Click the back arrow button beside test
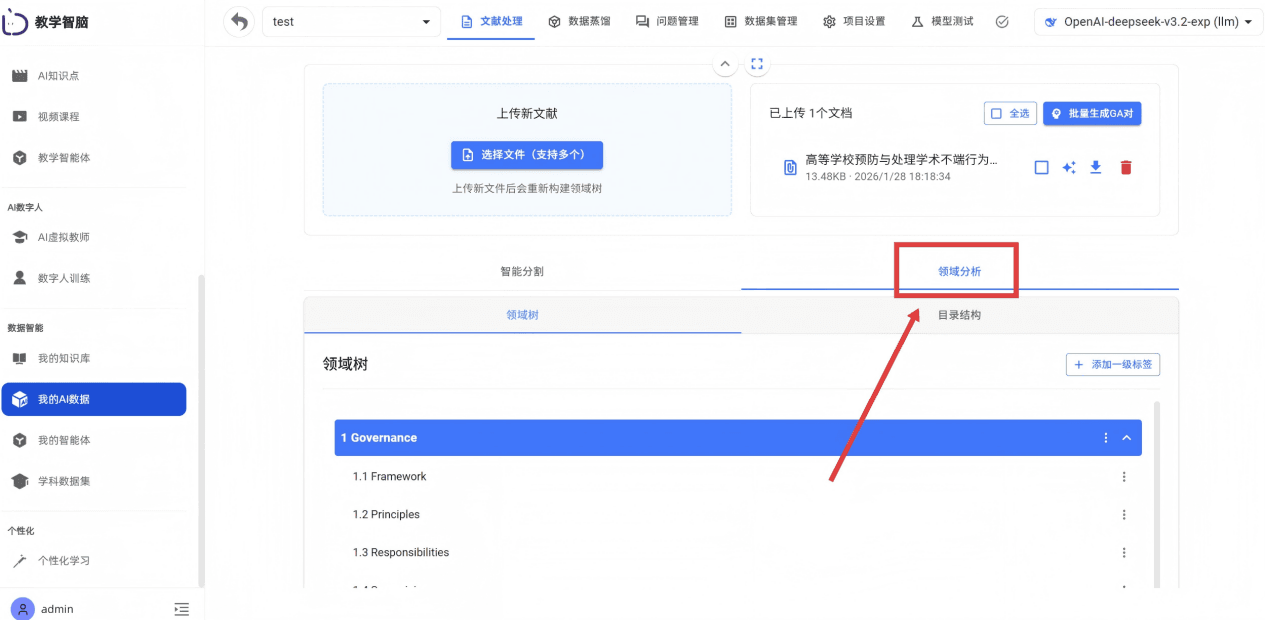 tap(239, 21)
